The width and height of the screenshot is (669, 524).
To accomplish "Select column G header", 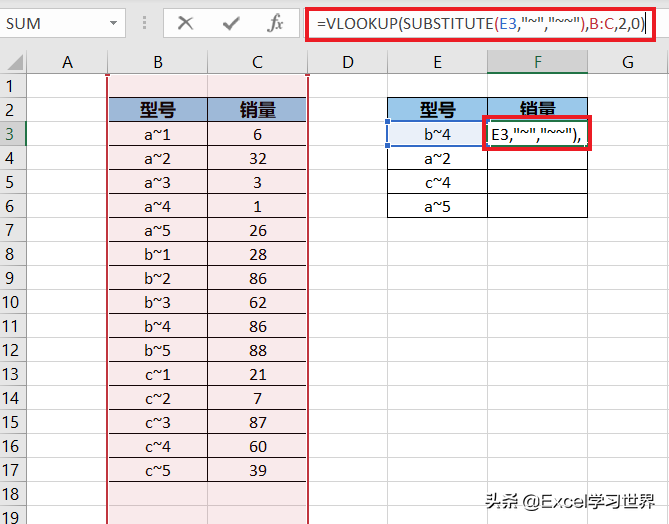I will [x=628, y=62].
